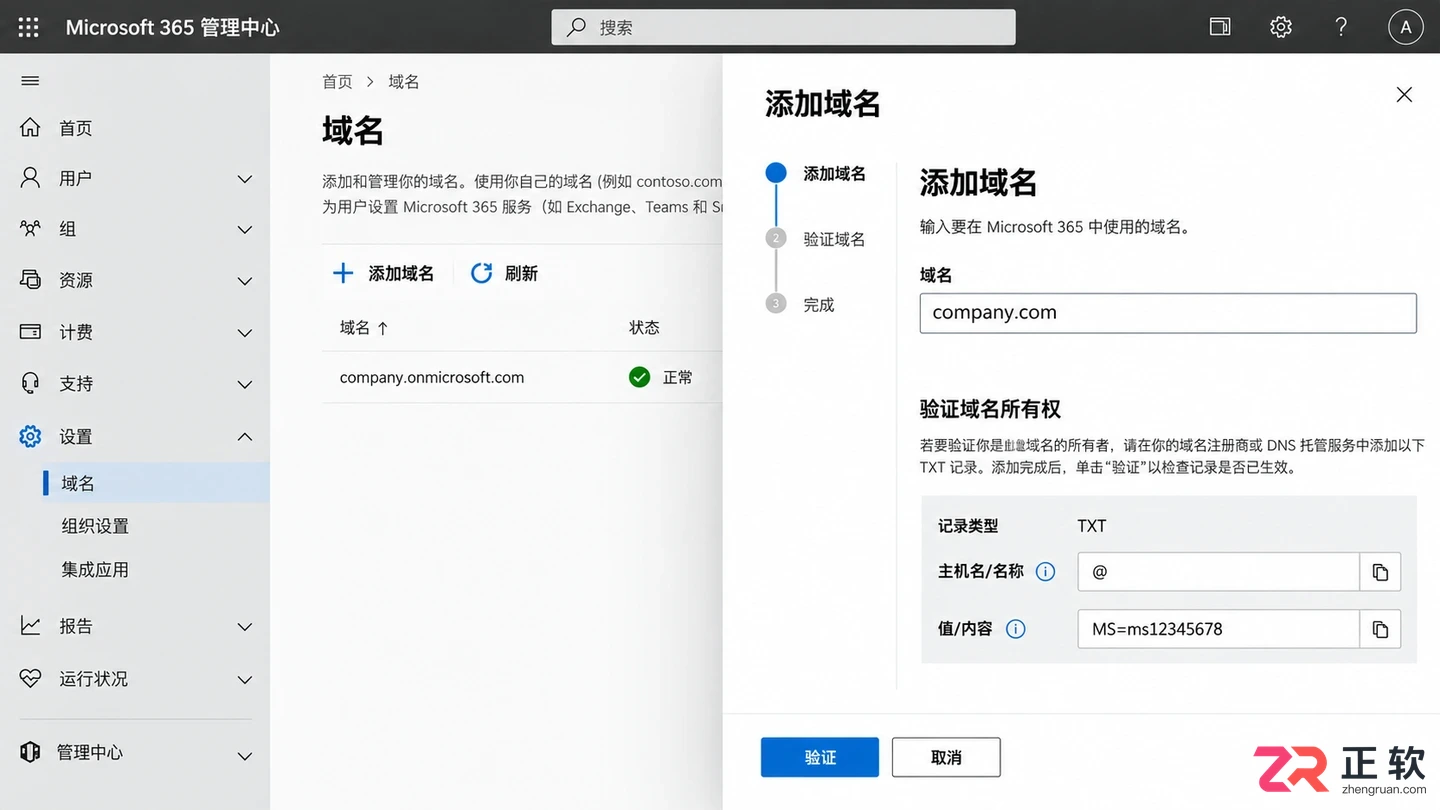Click the 域名 input with company.com

(x=1168, y=313)
